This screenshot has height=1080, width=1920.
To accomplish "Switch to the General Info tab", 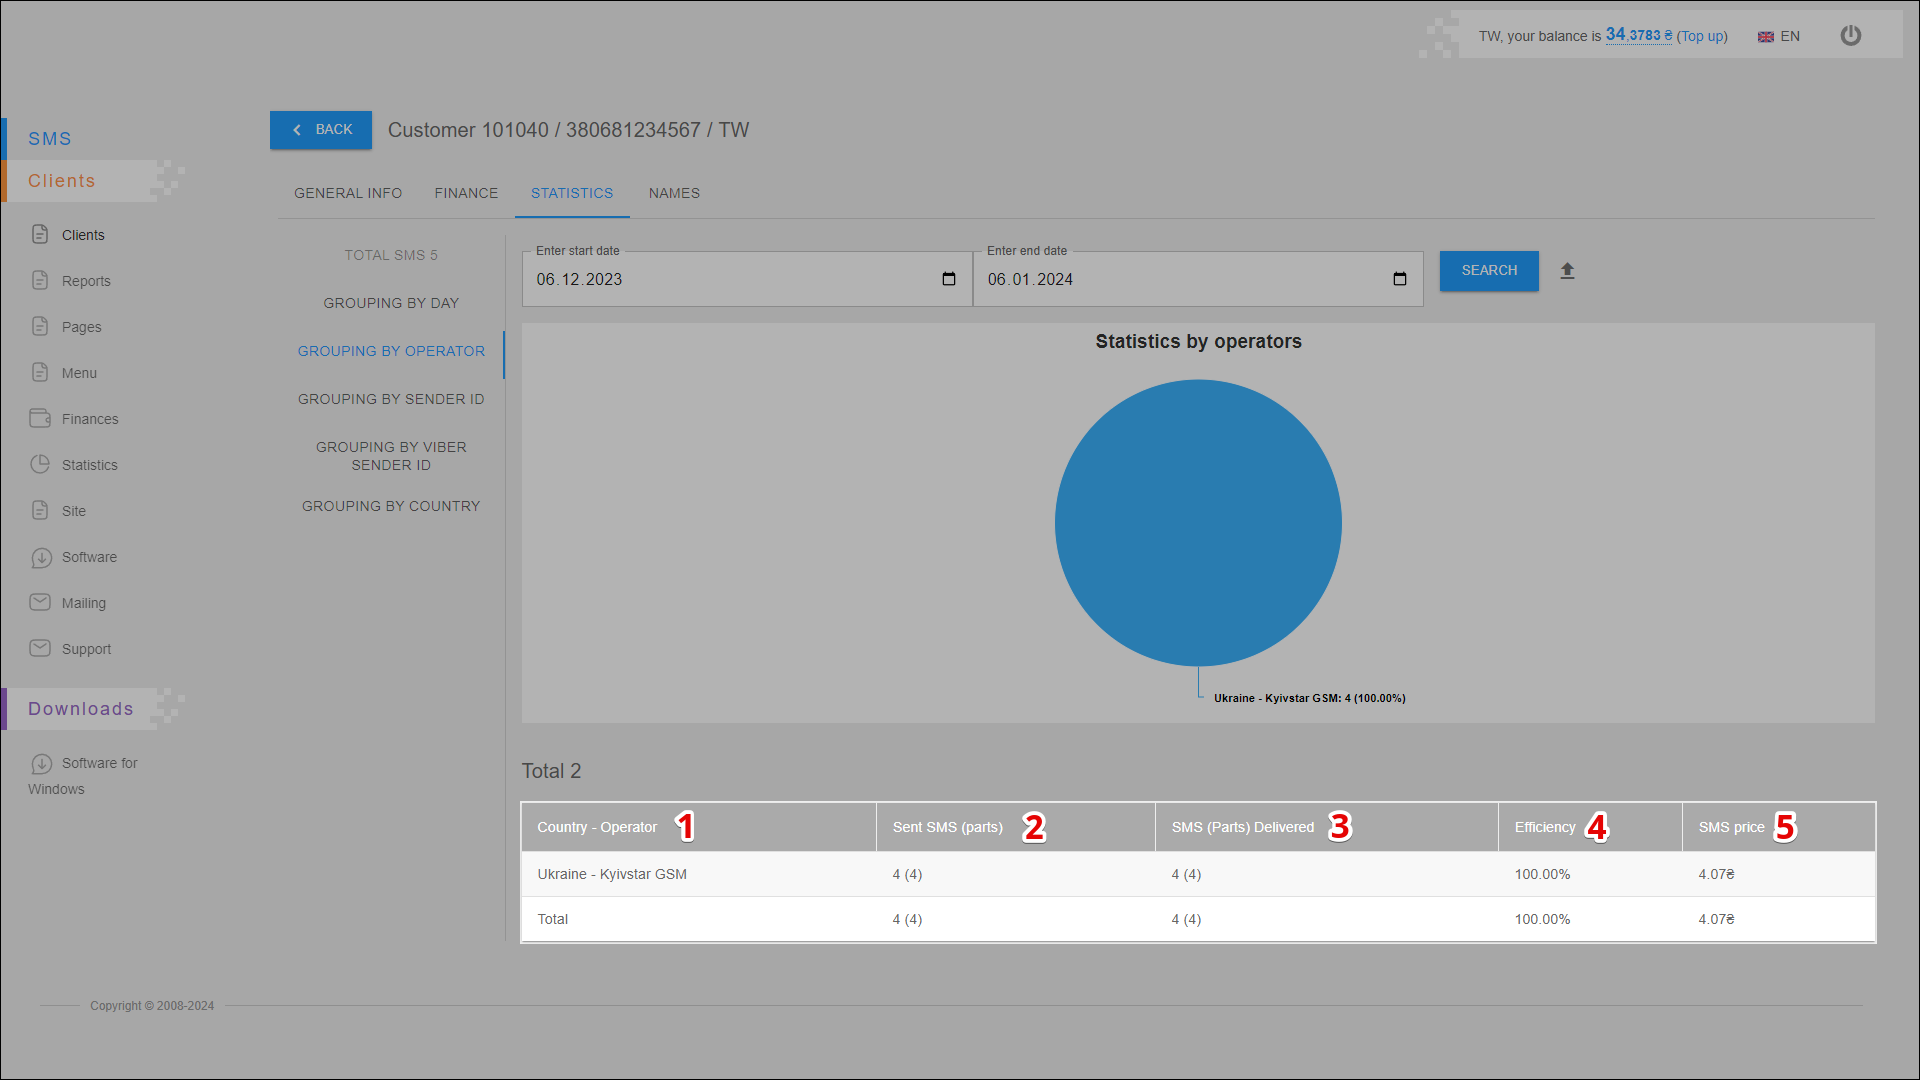I will coord(348,193).
